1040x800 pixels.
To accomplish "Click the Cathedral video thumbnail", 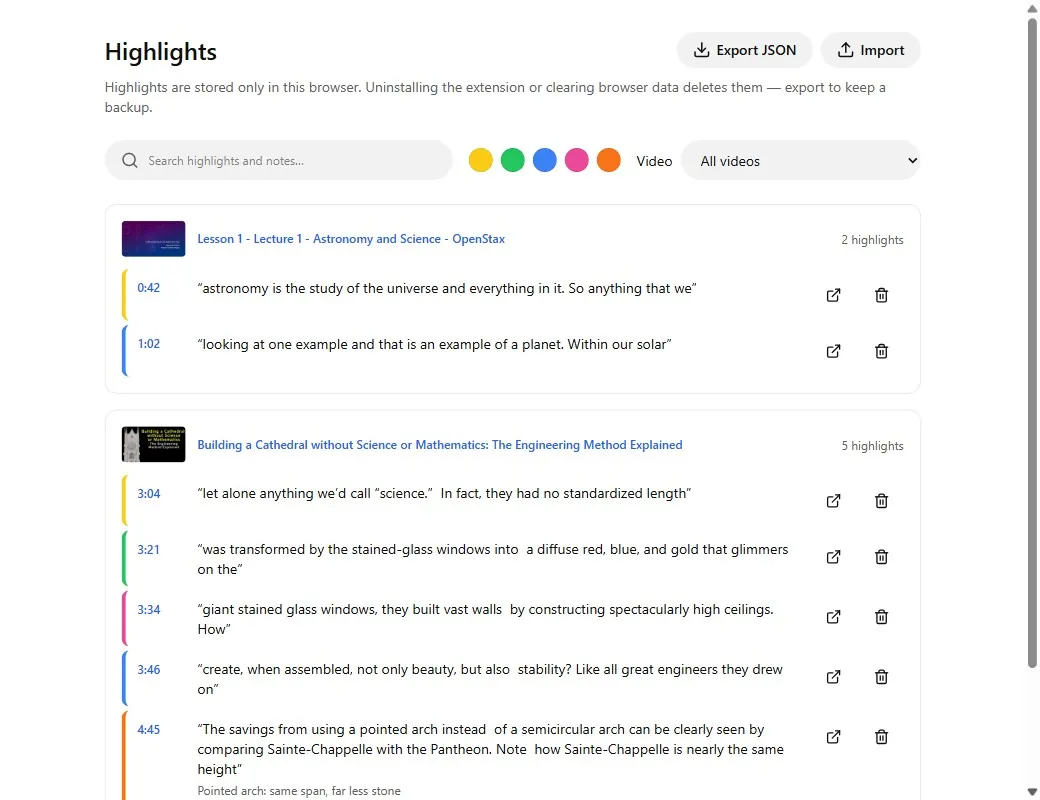I will pyautogui.click(x=153, y=444).
